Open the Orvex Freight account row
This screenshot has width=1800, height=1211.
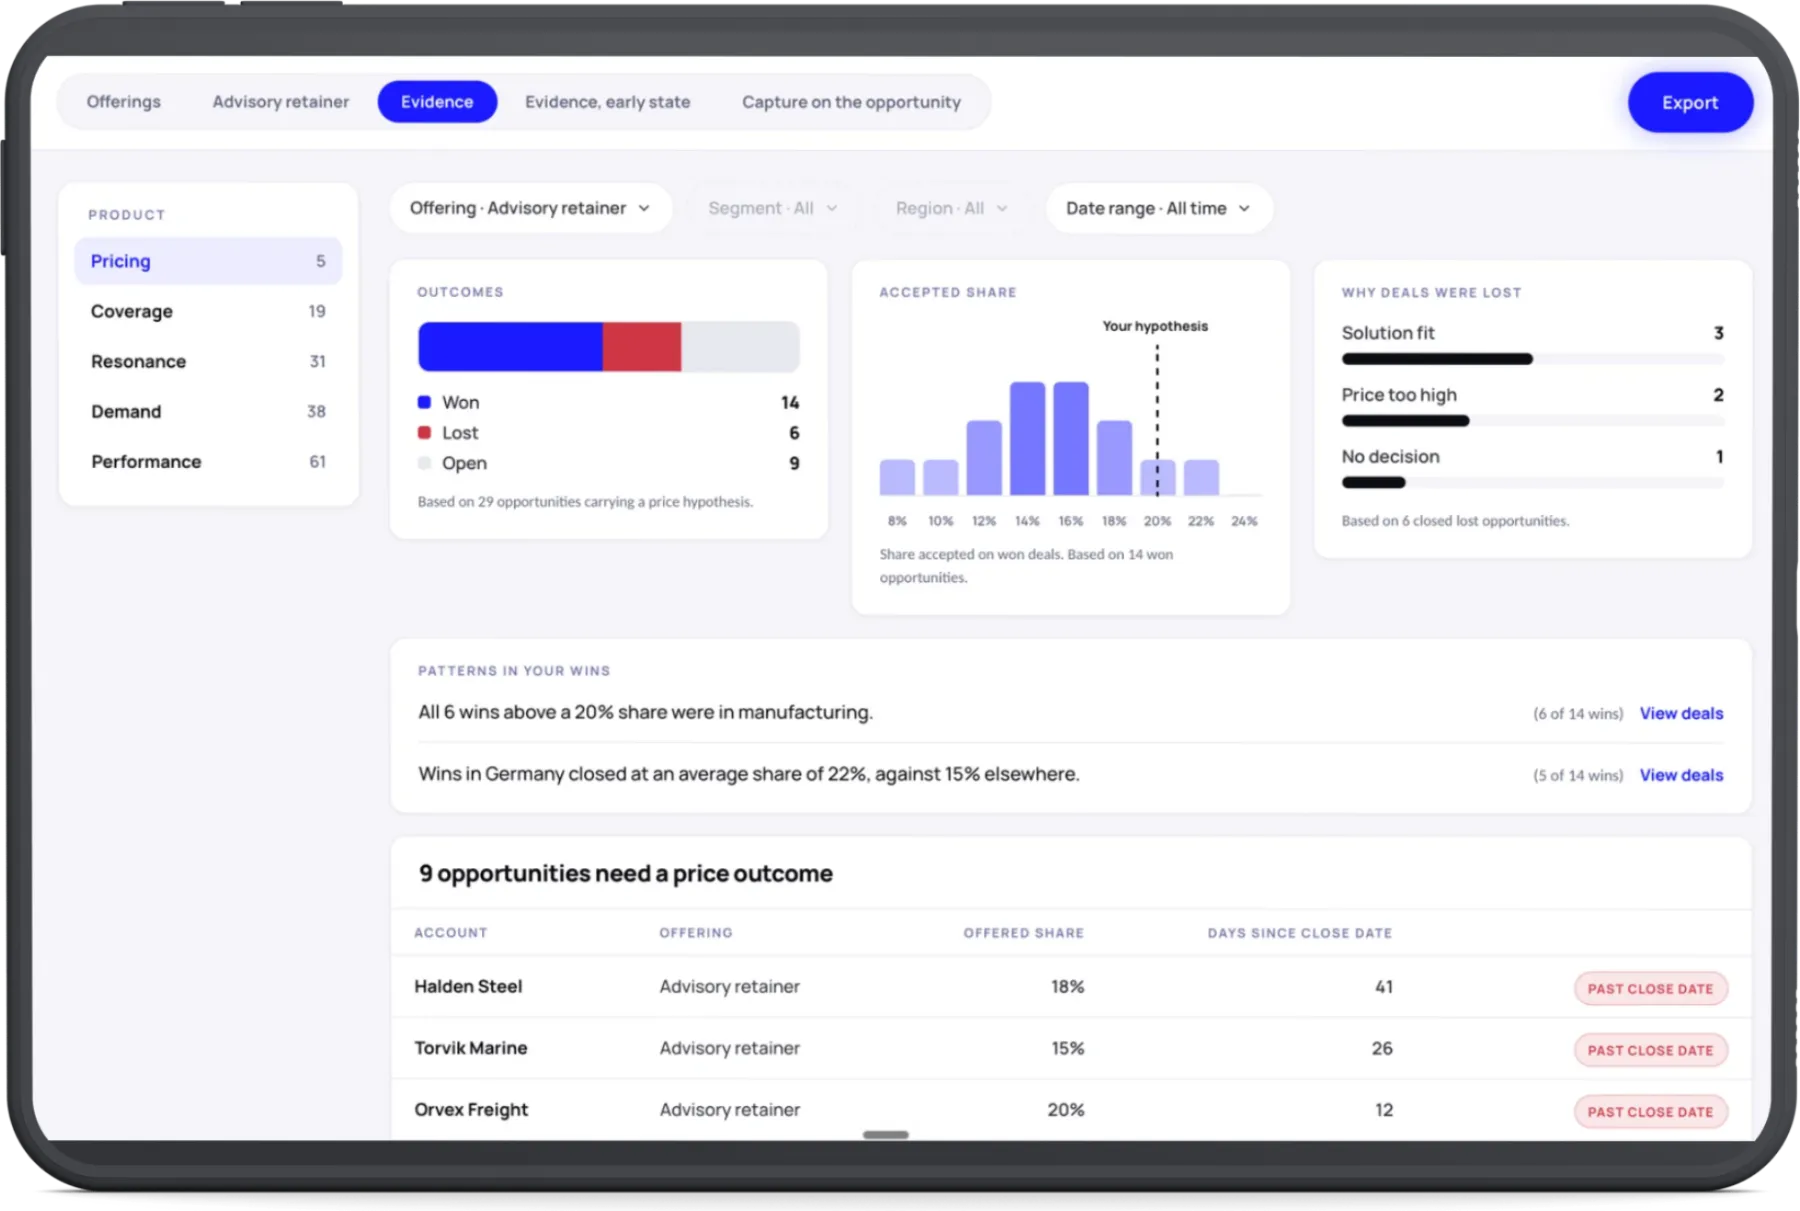[1071, 1110]
